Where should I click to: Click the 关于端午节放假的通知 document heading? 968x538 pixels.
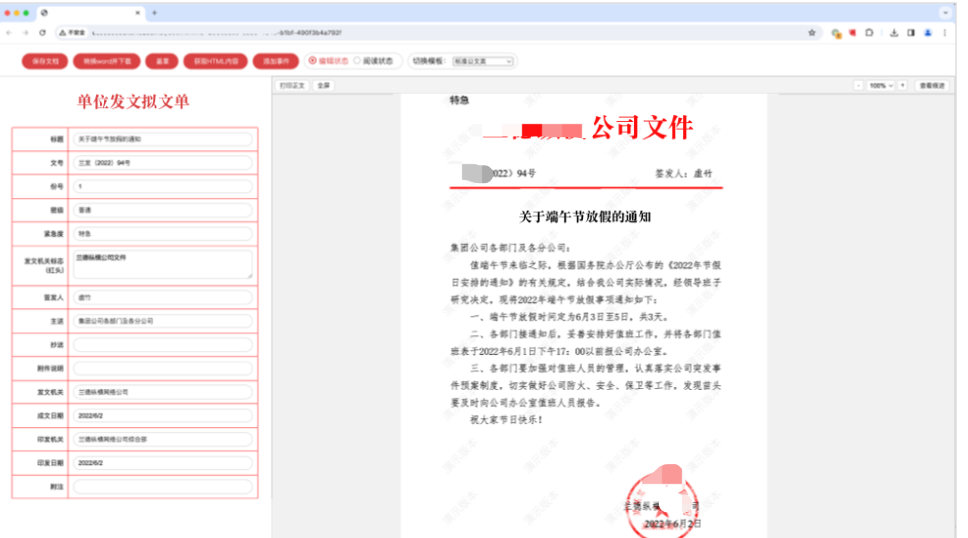[x=585, y=217]
